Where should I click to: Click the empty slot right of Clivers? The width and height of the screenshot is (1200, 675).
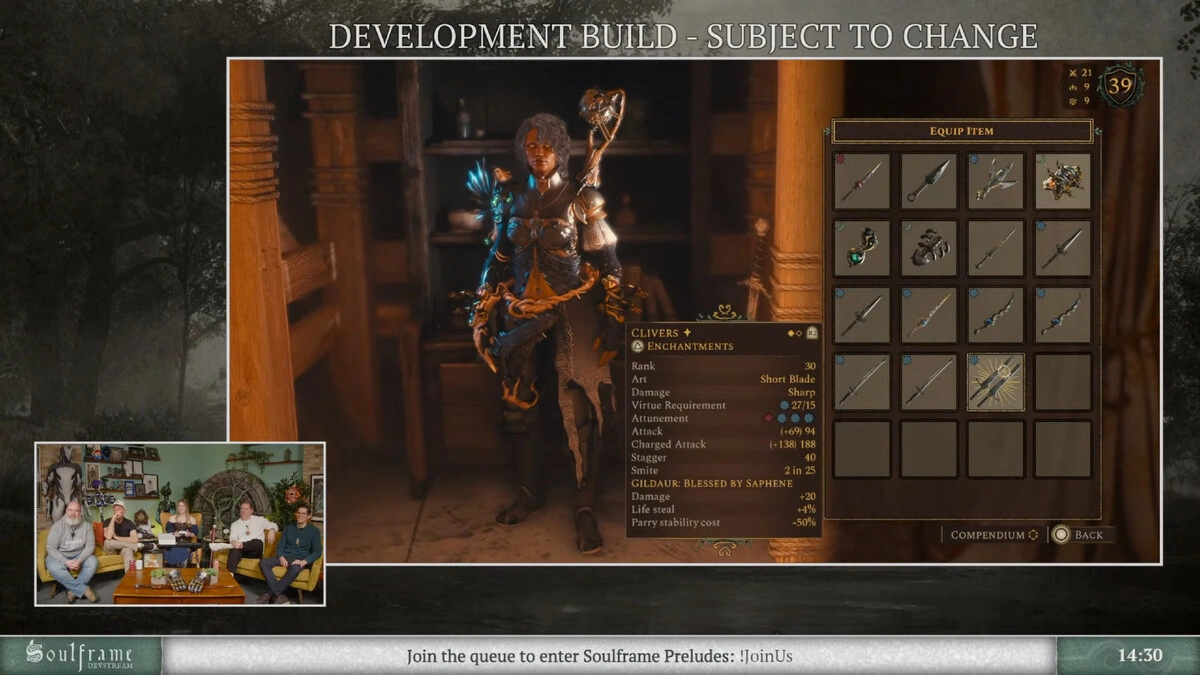(x=1062, y=382)
